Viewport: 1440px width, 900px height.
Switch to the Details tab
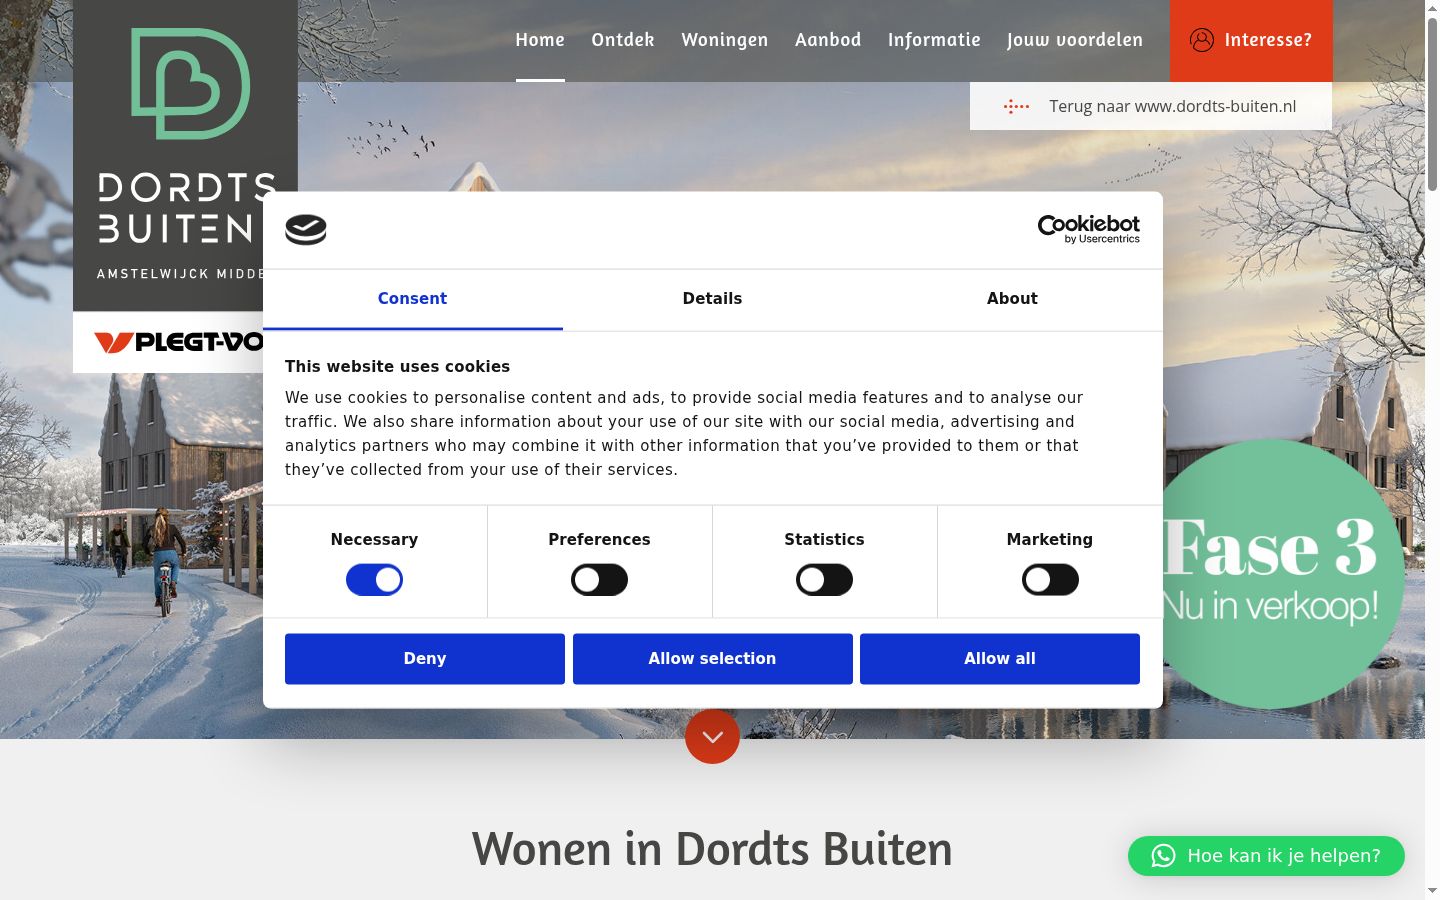(x=712, y=299)
